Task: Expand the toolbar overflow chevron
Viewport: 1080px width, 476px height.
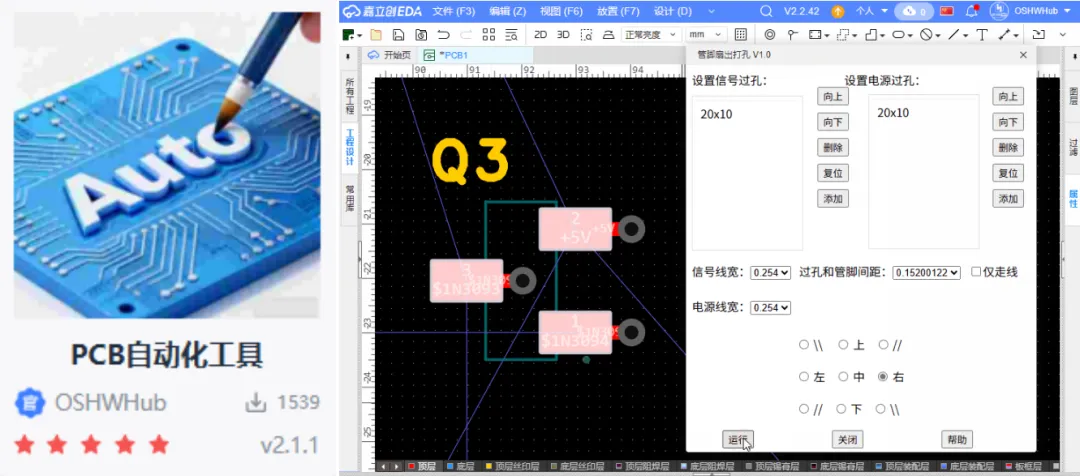Action: coord(1063,35)
